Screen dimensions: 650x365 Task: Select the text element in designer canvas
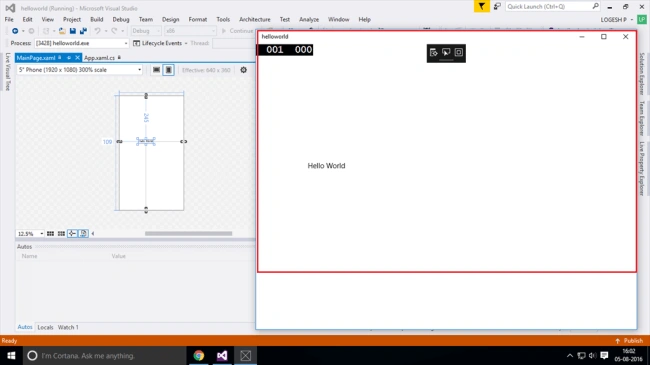point(146,141)
